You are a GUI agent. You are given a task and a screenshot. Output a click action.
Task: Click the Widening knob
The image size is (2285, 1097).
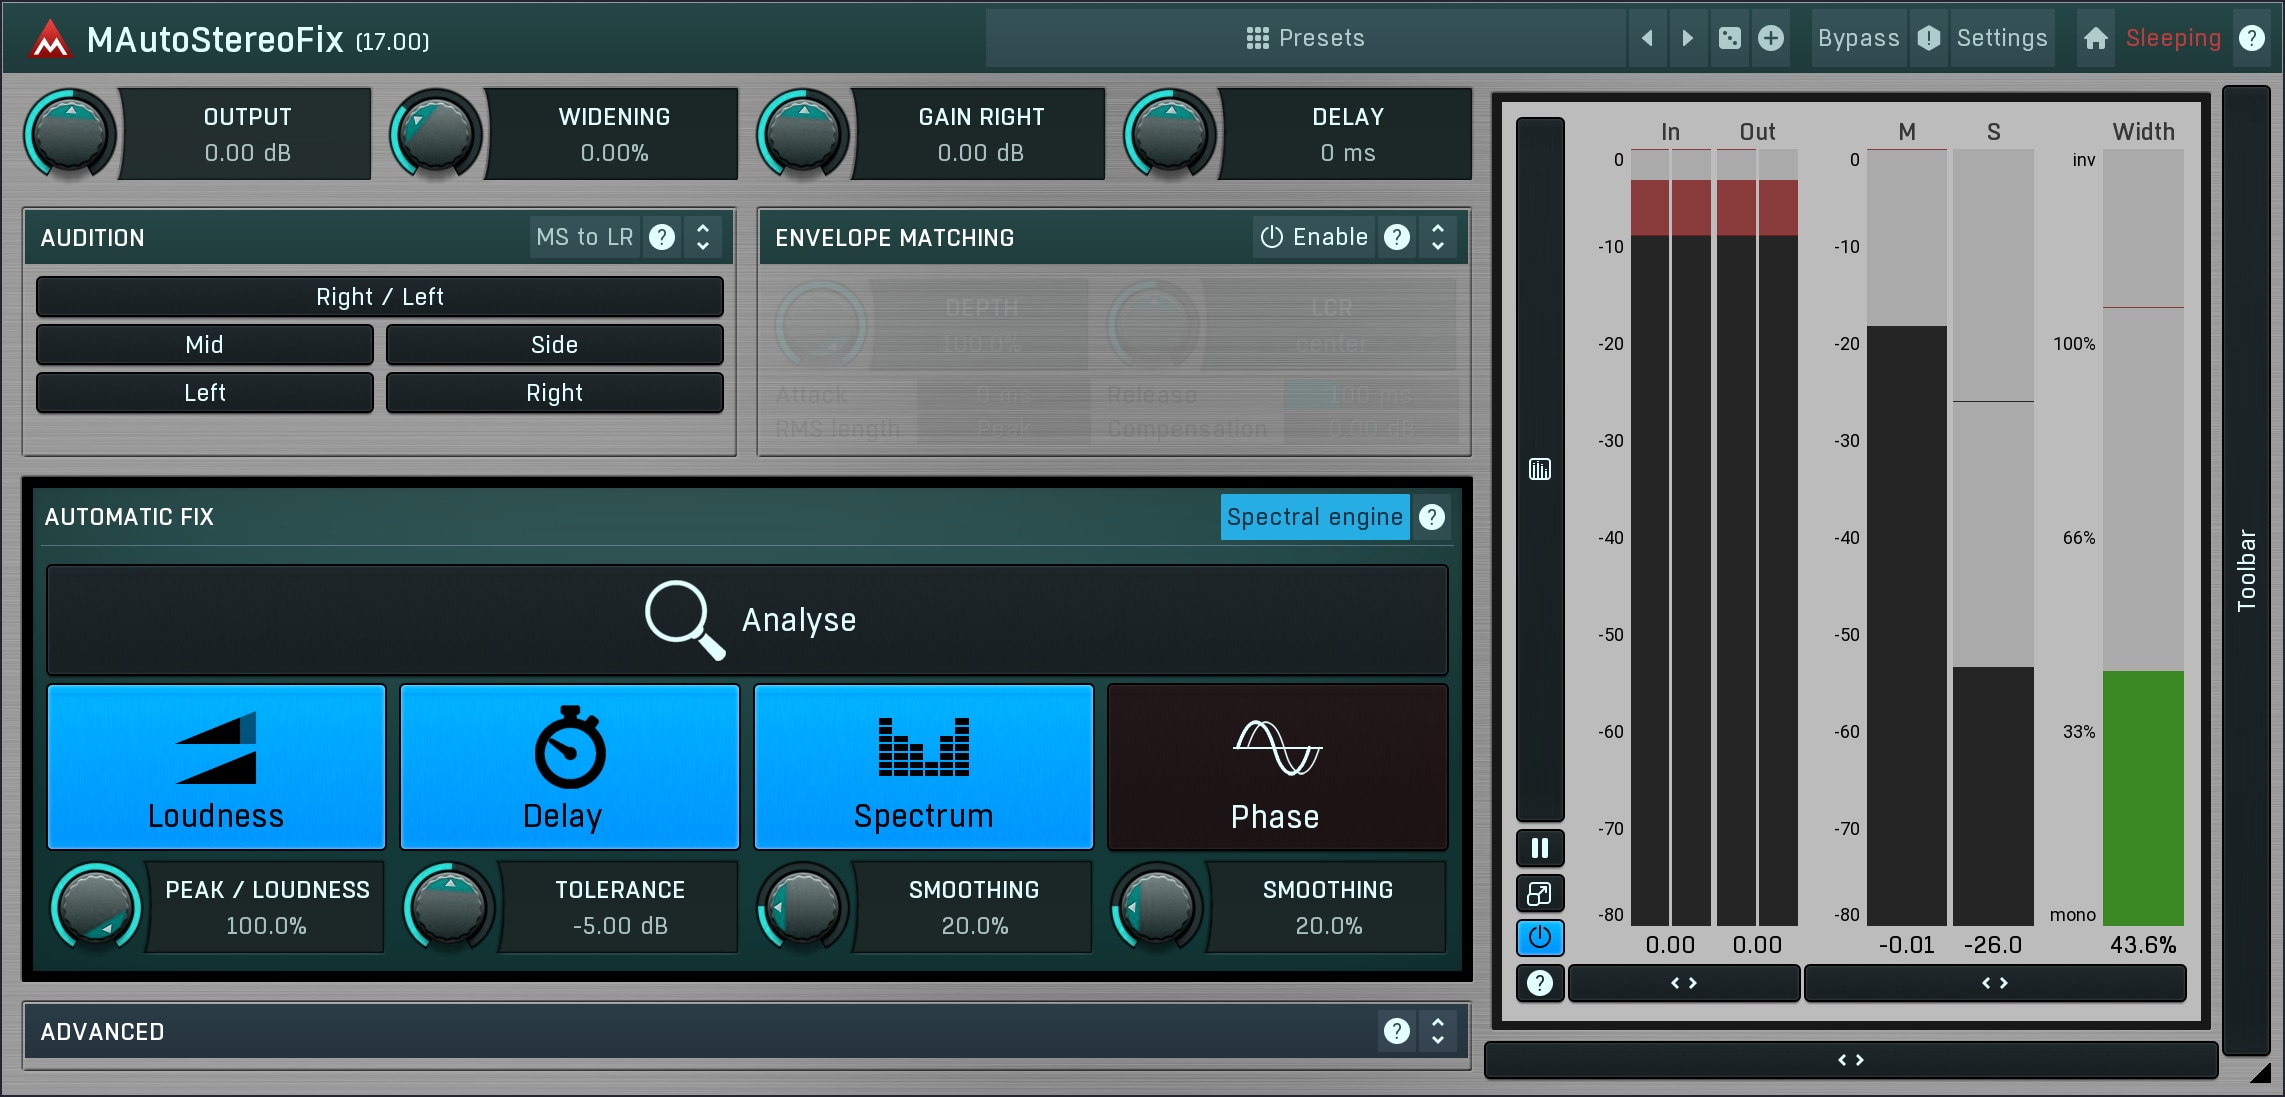click(436, 134)
